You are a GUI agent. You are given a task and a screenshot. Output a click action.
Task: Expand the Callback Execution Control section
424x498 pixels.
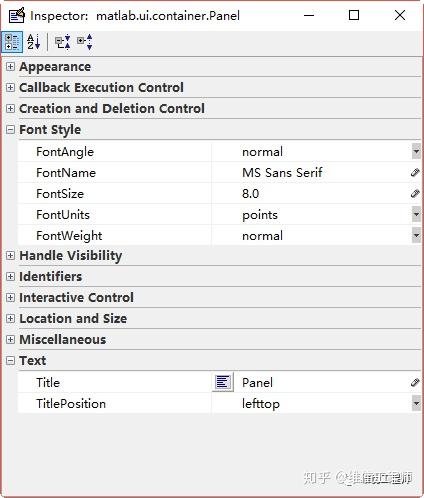10,87
